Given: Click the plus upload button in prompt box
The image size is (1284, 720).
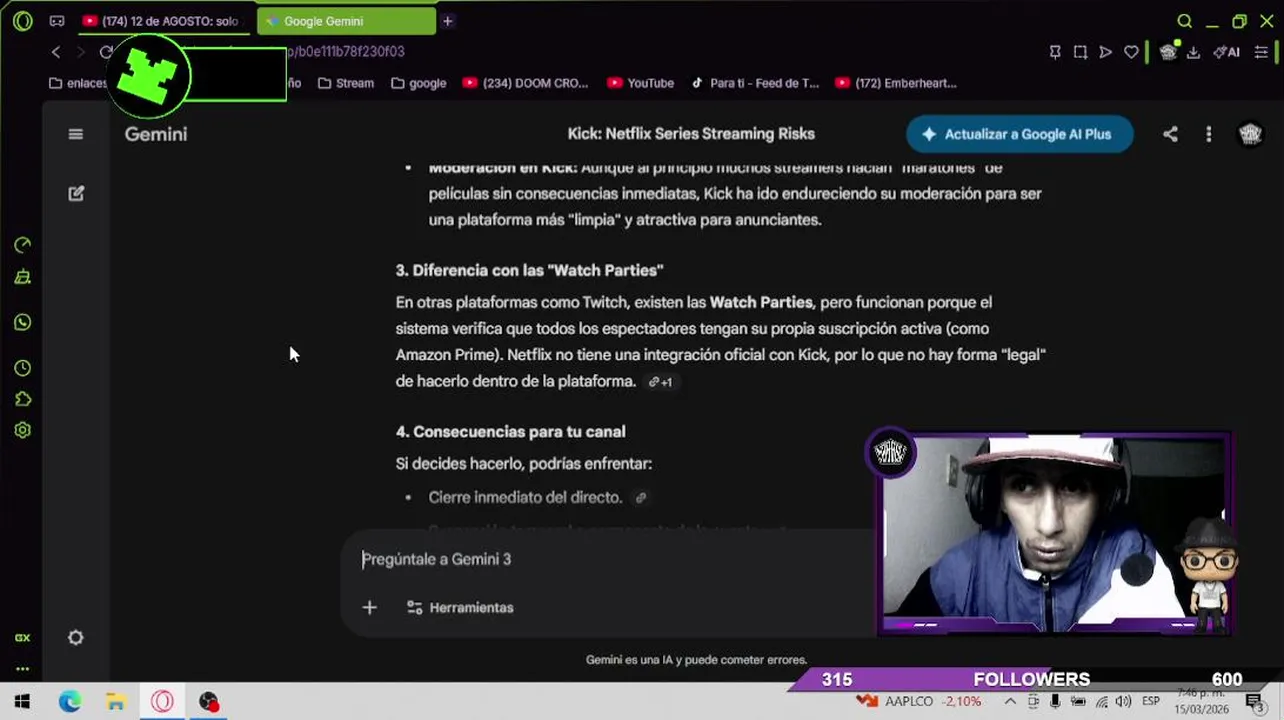Looking at the screenshot, I should (x=369, y=607).
